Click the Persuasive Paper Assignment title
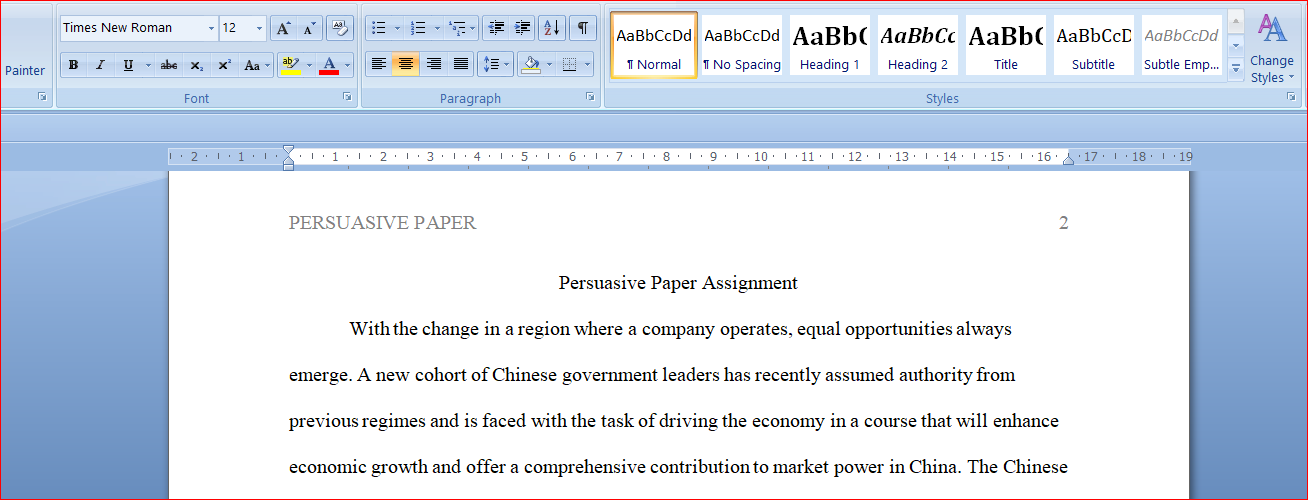1308x500 pixels. [x=678, y=283]
